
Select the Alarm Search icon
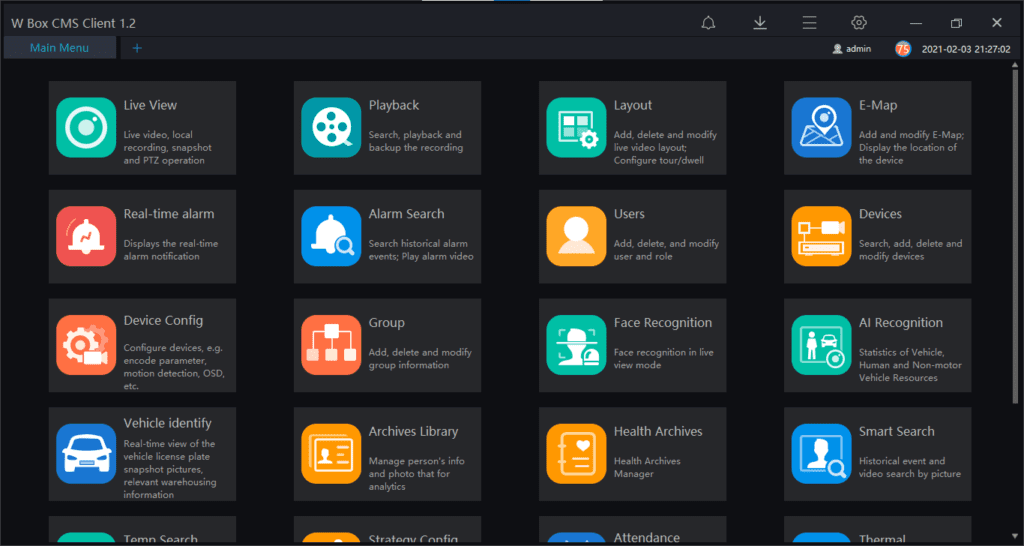pos(331,236)
